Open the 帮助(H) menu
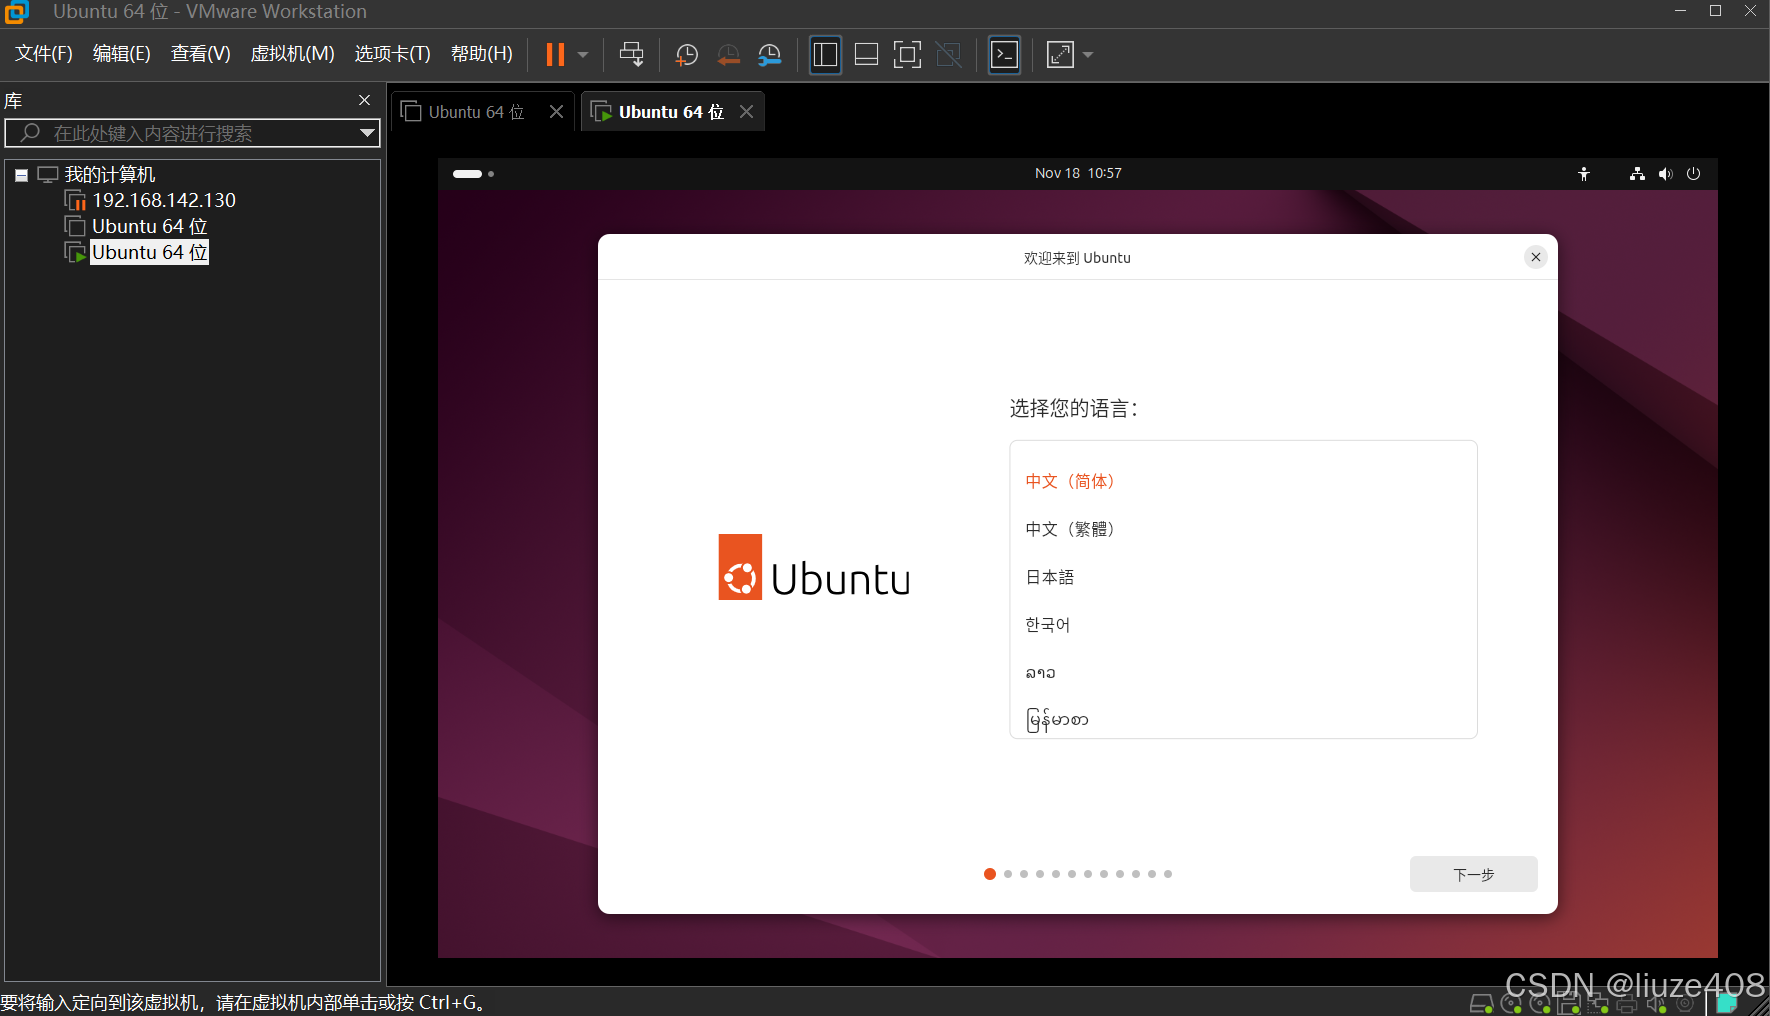The width and height of the screenshot is (1770, 1016). coord(481,54)
